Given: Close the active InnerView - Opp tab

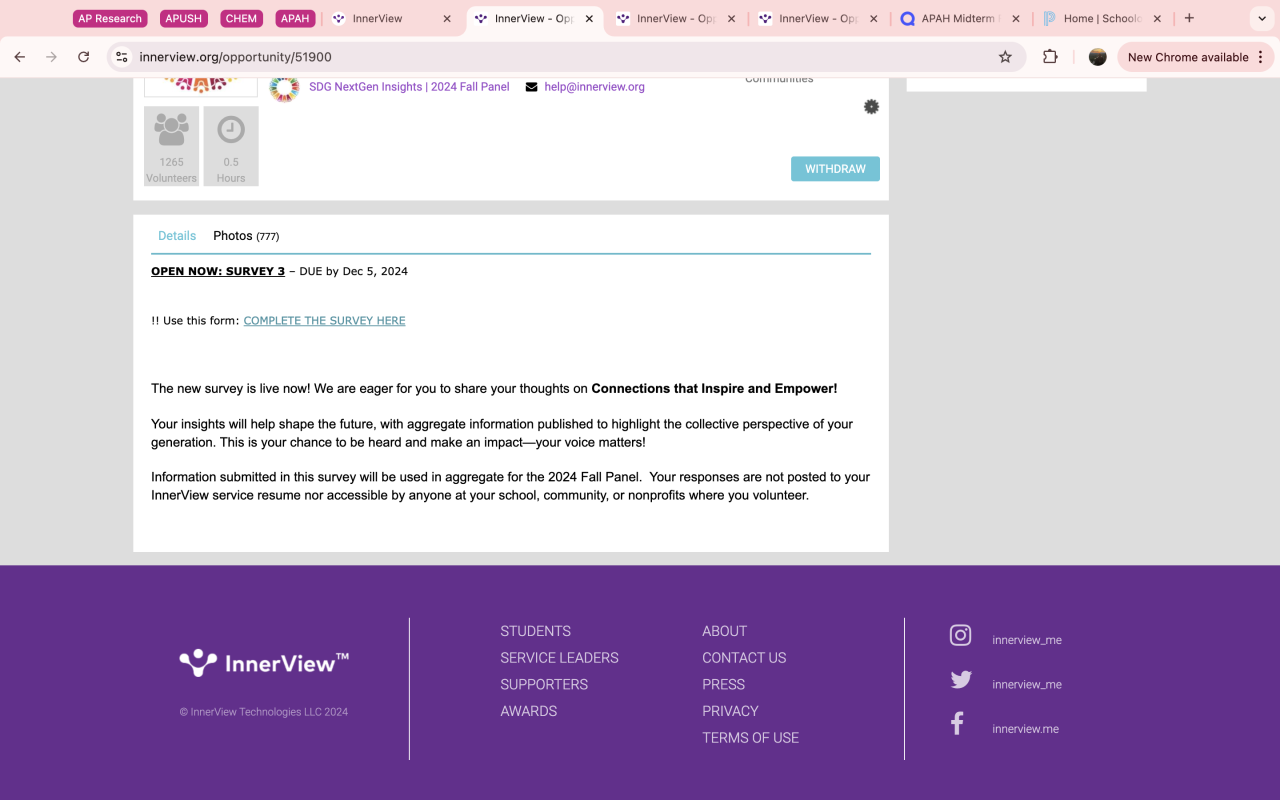Looking at the screenshot, I should (x=589, y=18).
